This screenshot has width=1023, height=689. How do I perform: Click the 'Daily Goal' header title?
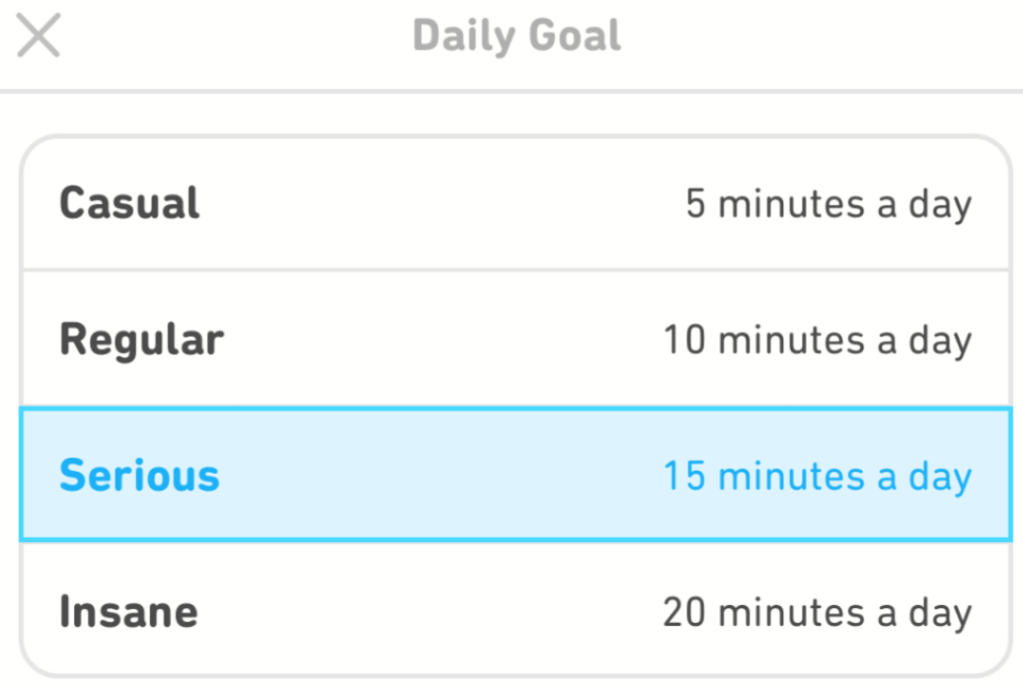point(516,37)
